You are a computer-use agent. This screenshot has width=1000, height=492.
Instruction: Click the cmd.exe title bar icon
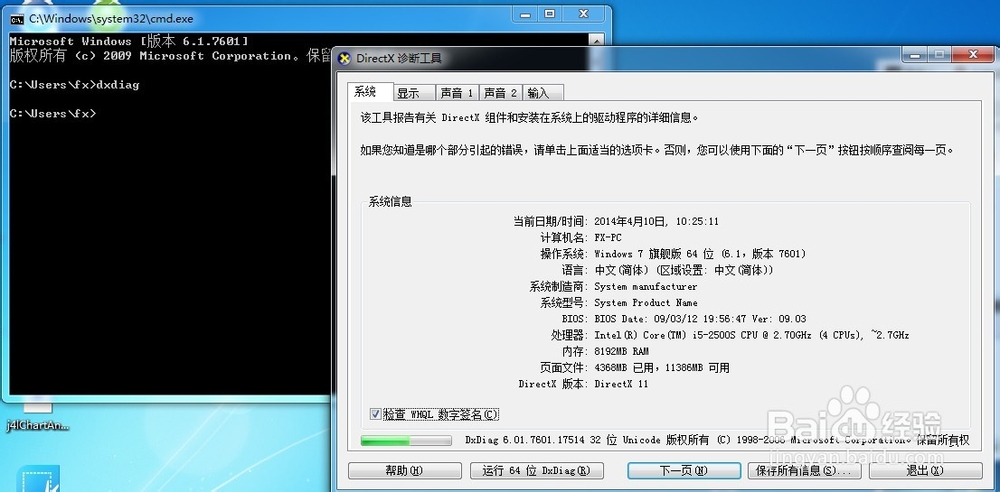coord(17,19)
